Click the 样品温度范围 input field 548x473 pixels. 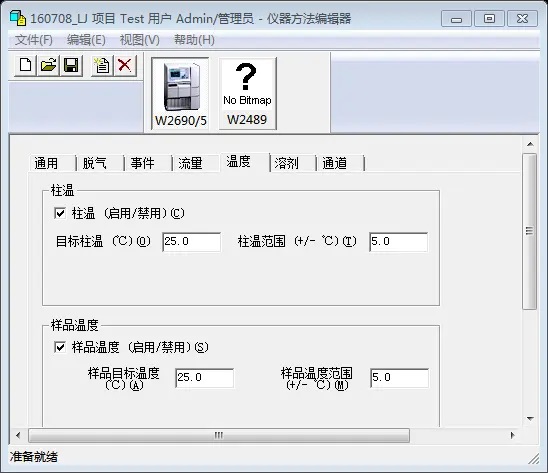[x=399, y=378]
